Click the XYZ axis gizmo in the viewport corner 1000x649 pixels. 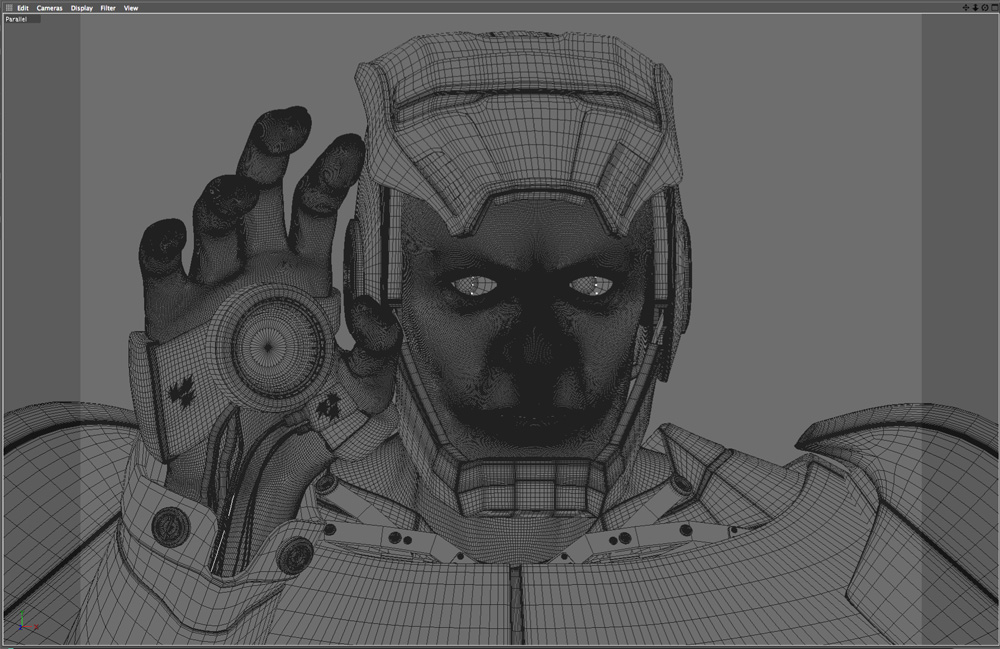tap(26, 622)
